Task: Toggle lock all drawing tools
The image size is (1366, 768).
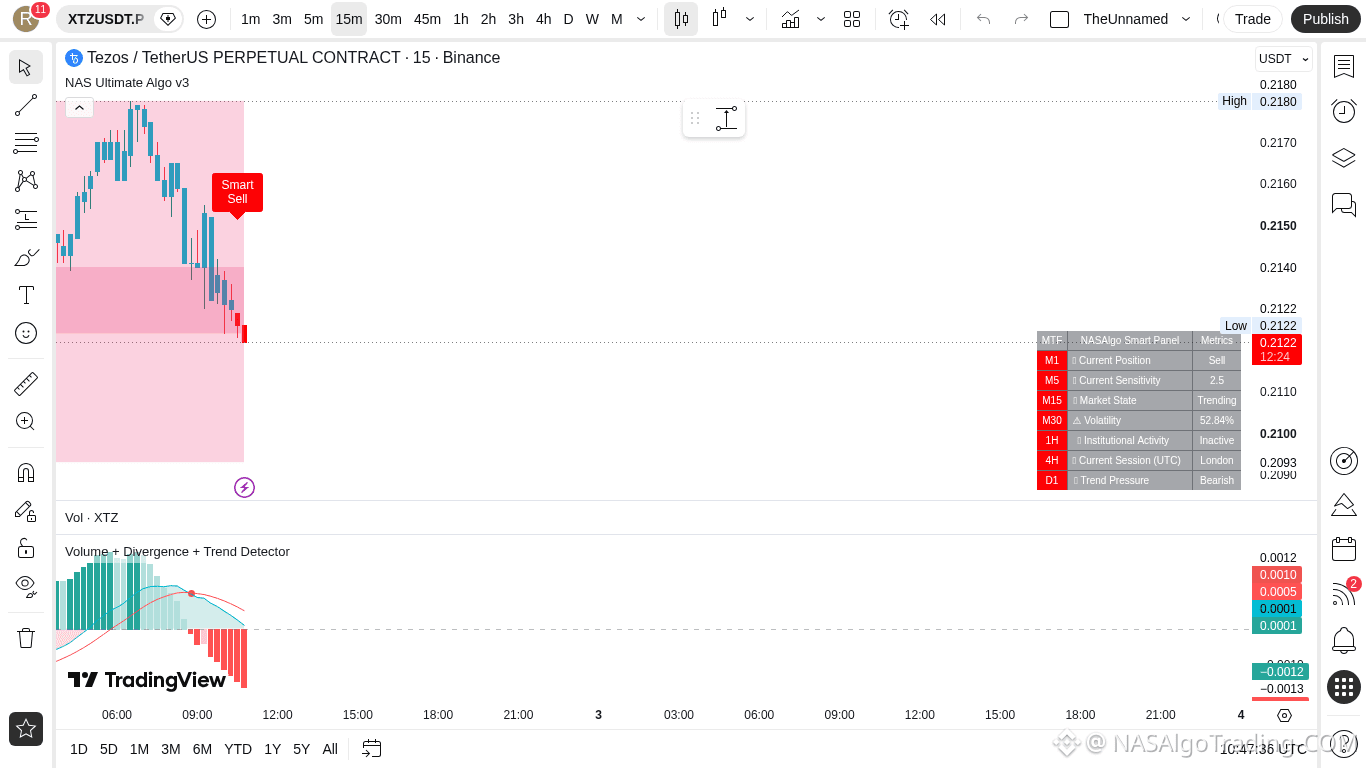Action: click(x=26, y=548)
